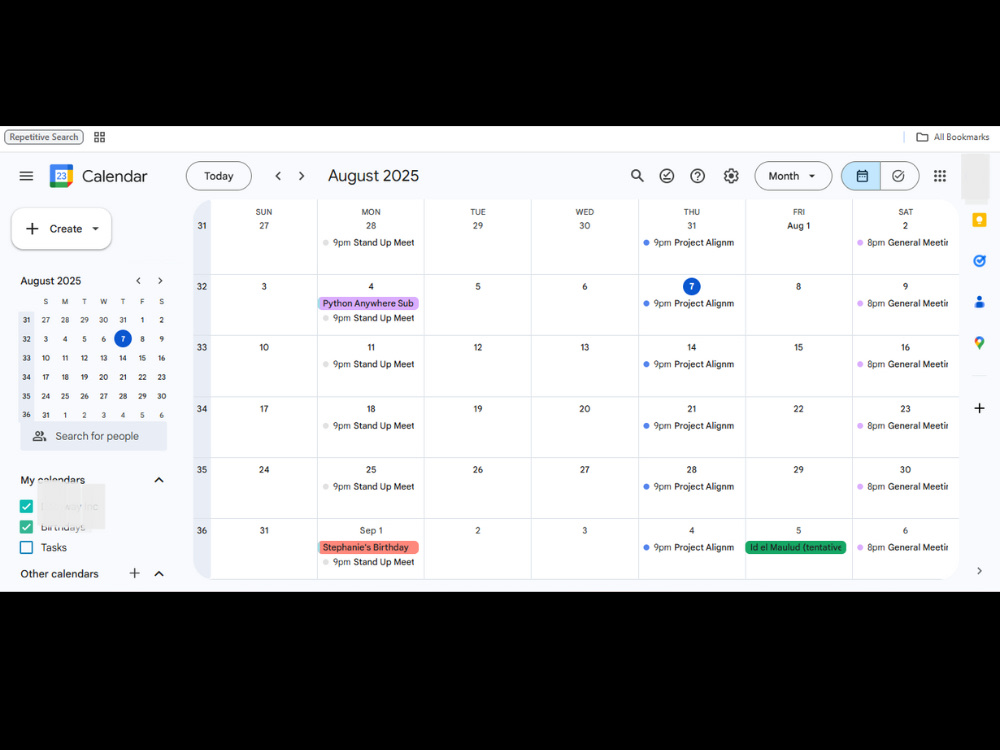Open 8pm General Meeting on Saturday 30

pos(903,487)
